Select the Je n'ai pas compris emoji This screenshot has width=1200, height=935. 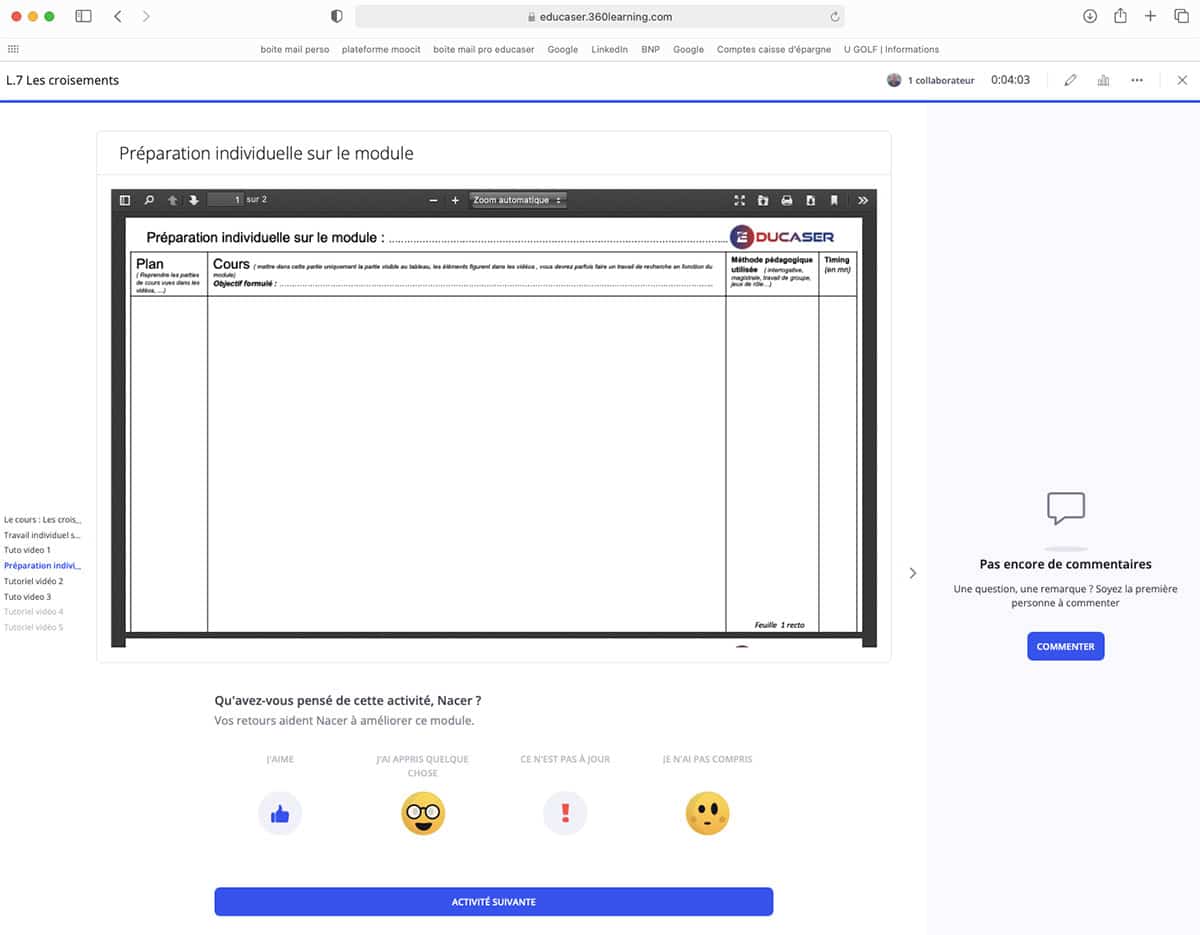pos(707,814)
